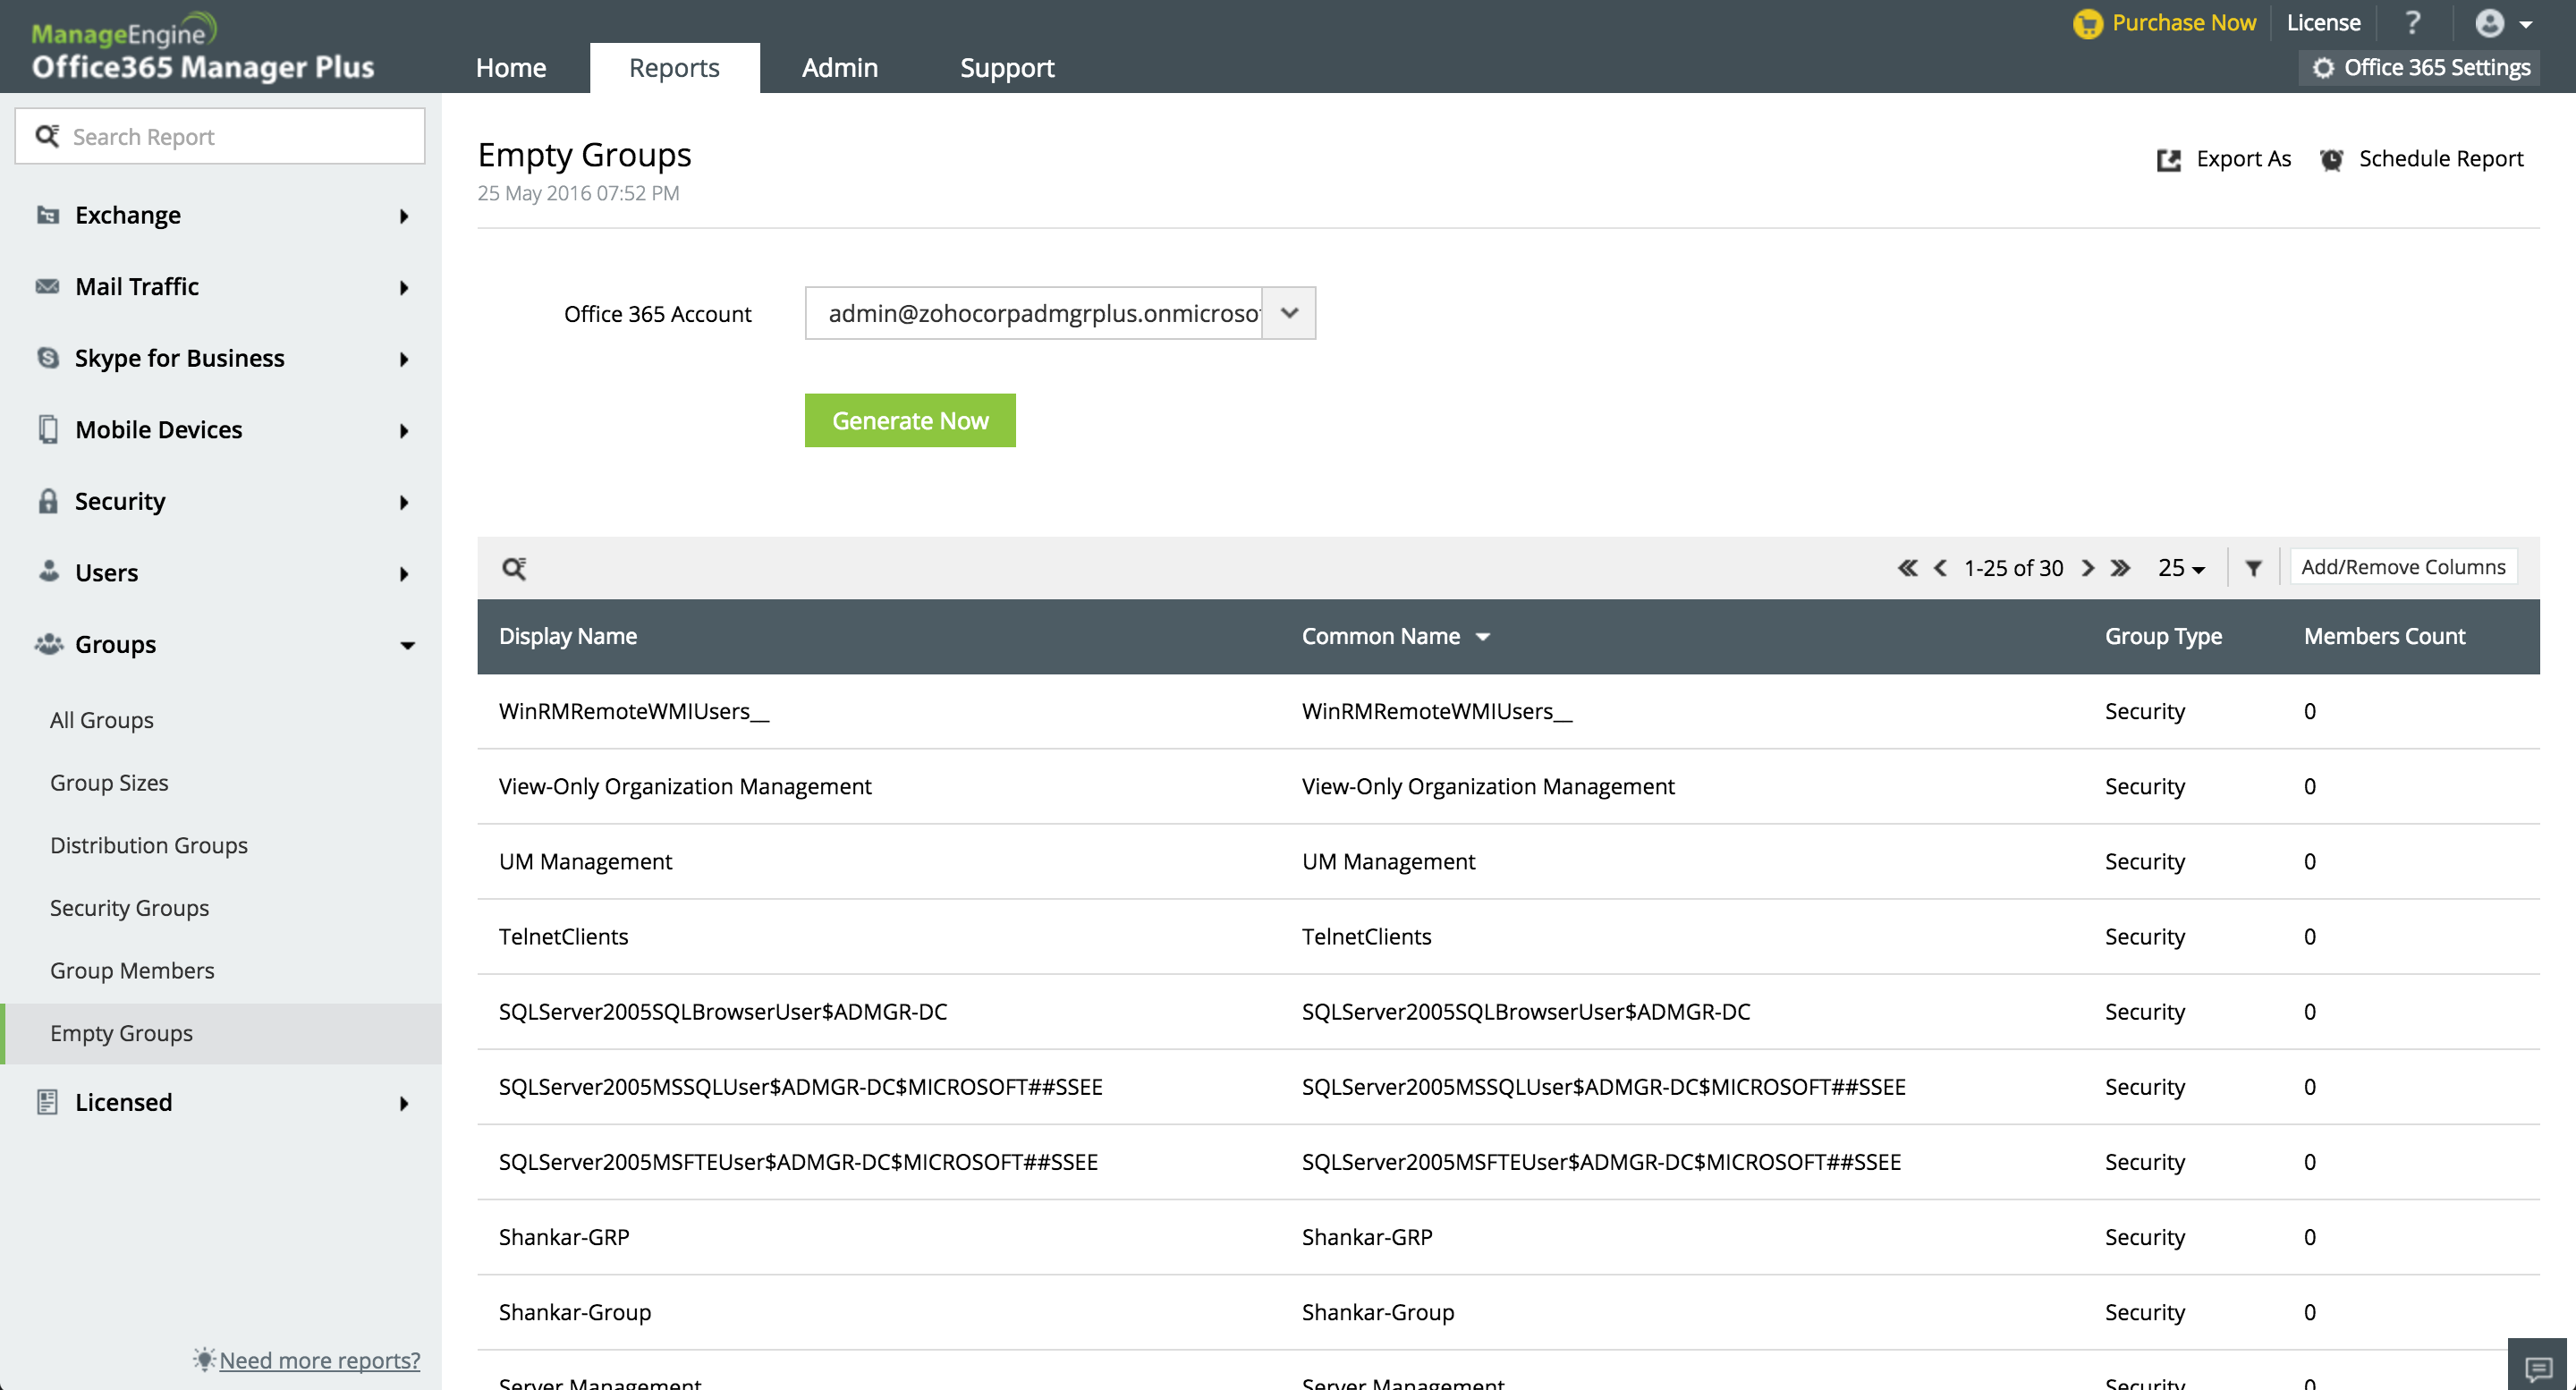Click the Export As icon

point(2168,160)
